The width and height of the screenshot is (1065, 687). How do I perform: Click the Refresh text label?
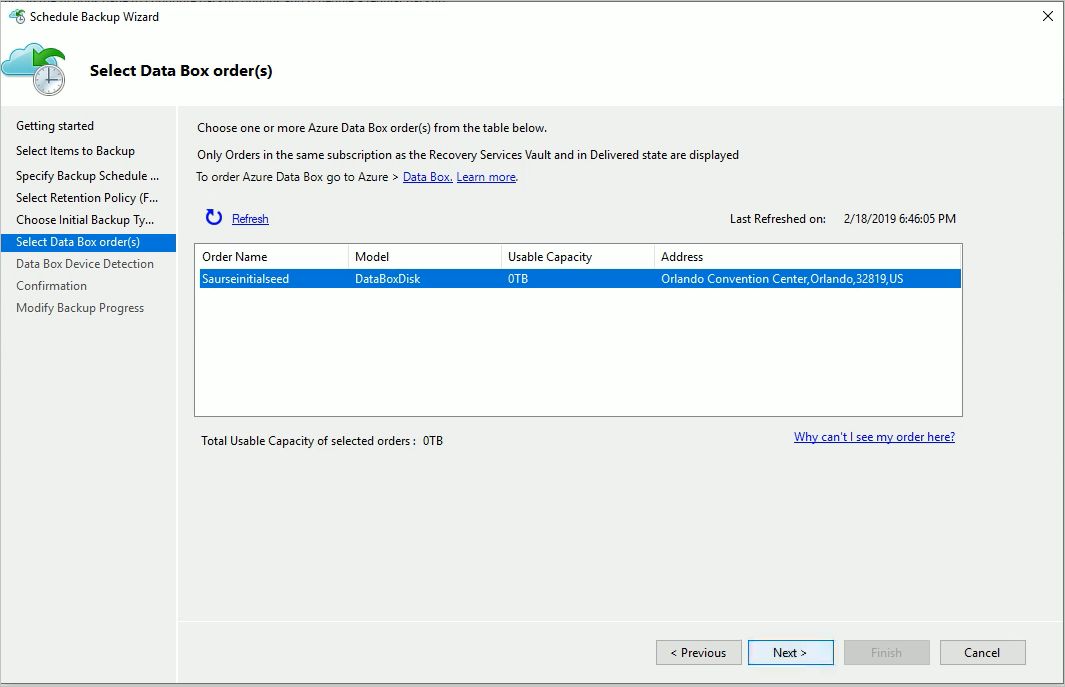coord(250,218)
